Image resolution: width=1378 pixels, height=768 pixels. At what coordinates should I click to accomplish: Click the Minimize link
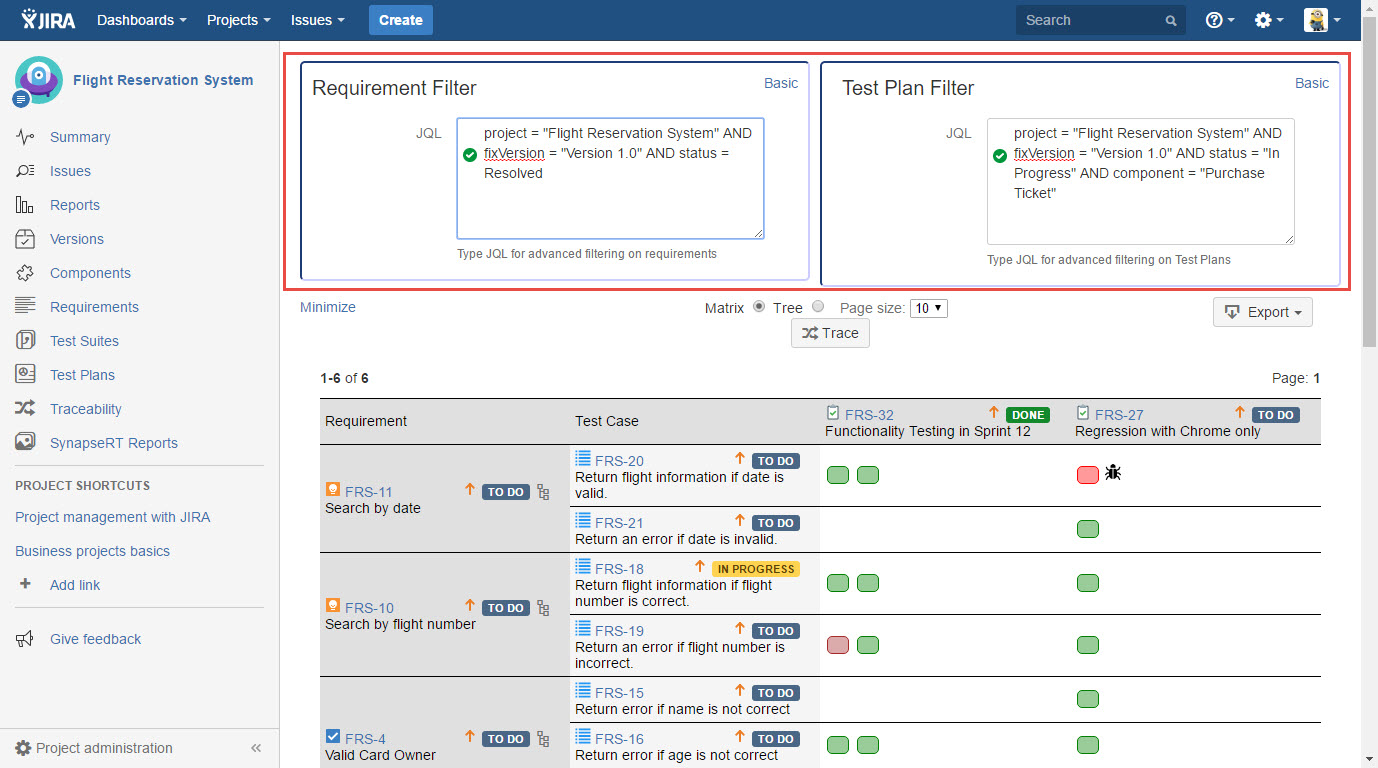[x=328, y=307]
